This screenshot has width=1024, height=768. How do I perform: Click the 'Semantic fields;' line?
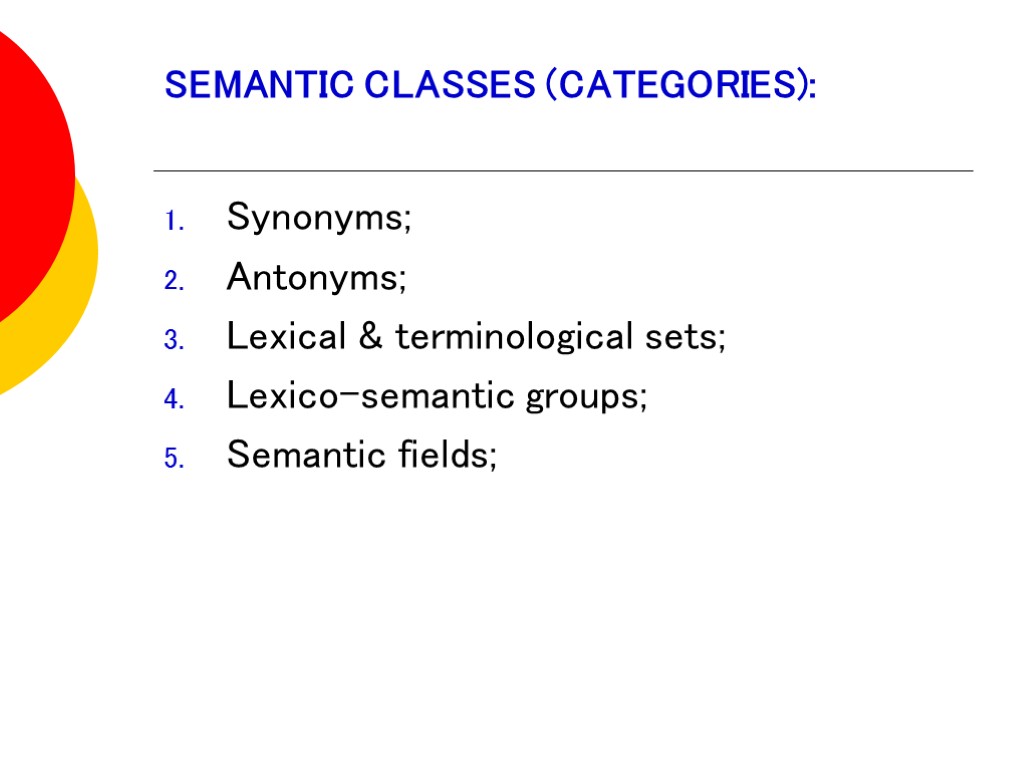click(361, 456)
